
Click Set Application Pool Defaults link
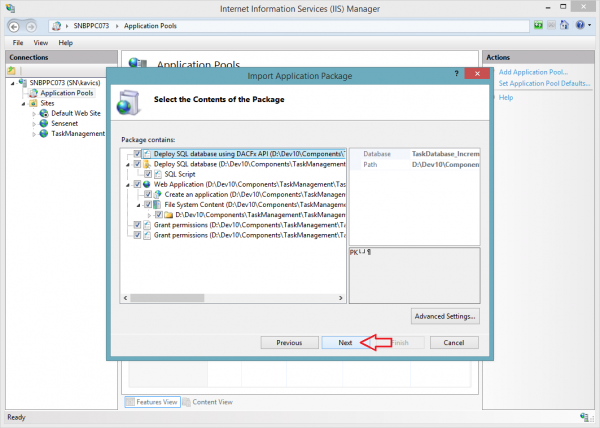point(544,83)
